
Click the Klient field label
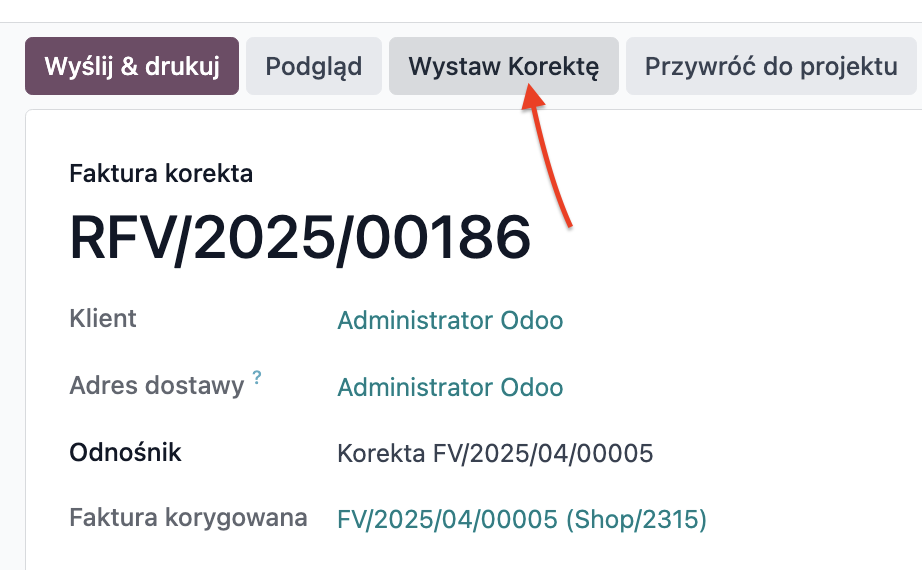[103, 319]
